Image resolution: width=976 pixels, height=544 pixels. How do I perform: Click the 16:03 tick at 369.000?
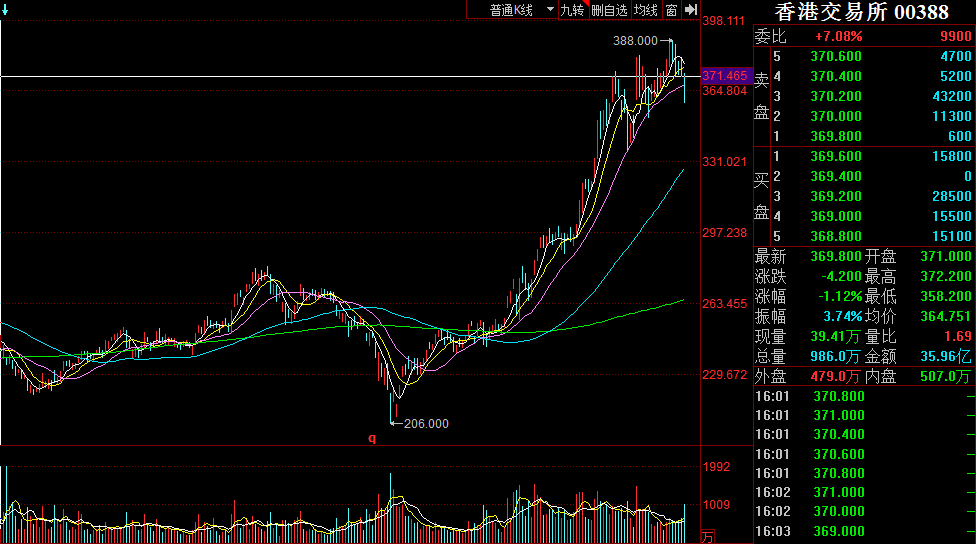click(838, 531)
